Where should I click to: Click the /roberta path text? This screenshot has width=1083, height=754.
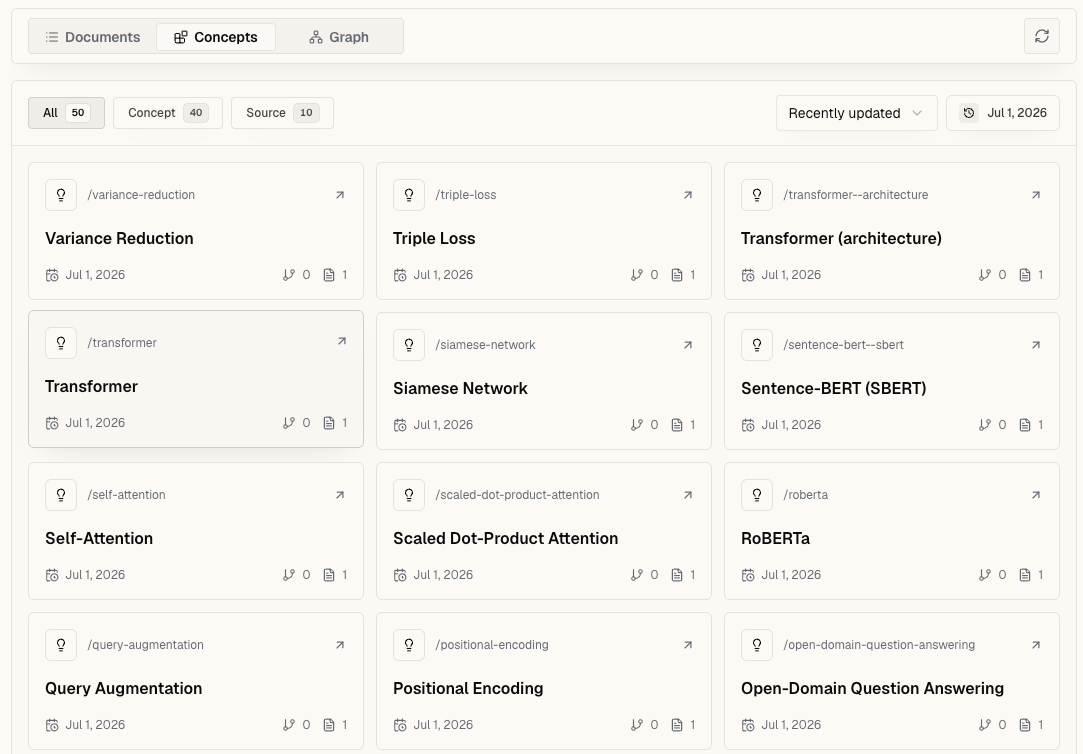[x=805, y=494]
